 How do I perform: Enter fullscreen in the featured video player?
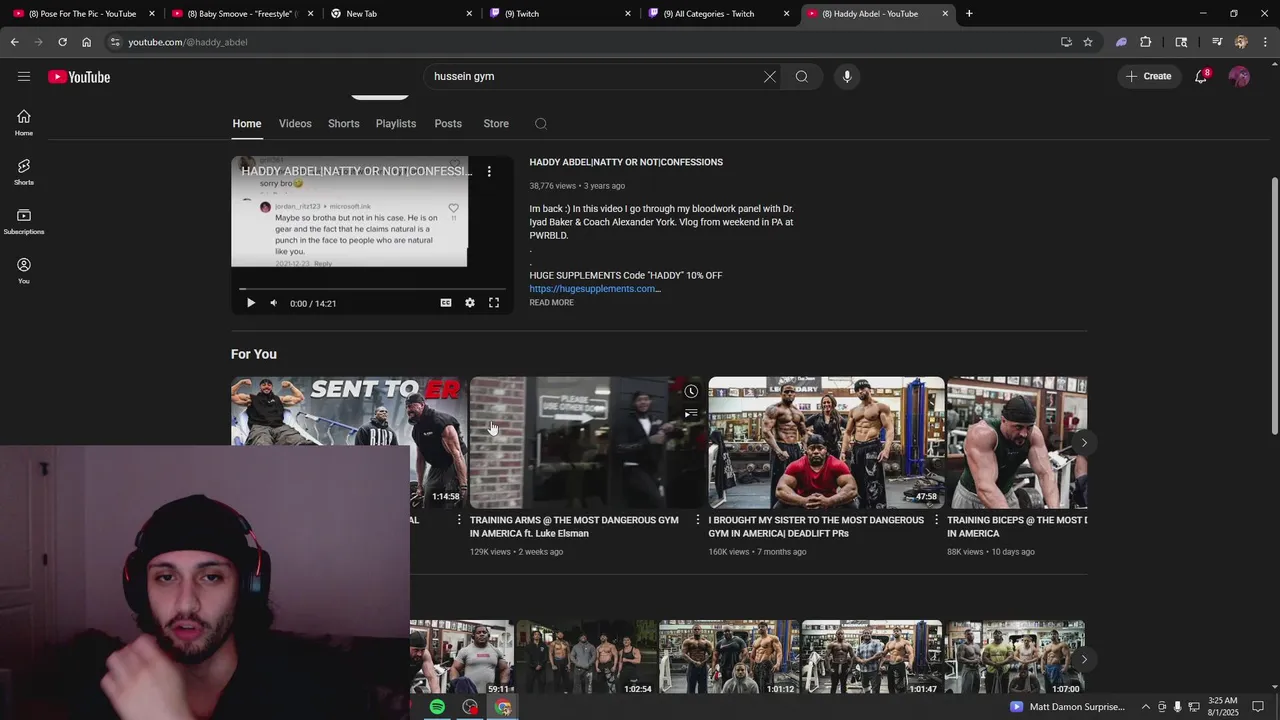pos(494,303)
